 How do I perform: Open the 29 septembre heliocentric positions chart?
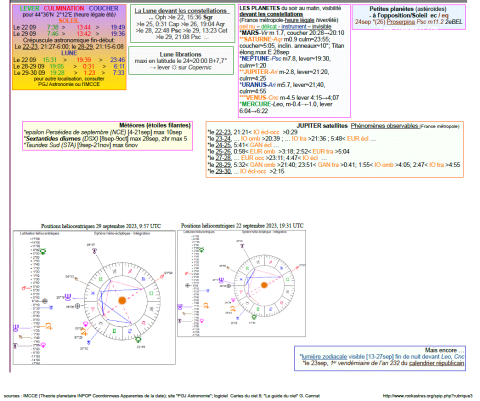click(x=94, y=297)
